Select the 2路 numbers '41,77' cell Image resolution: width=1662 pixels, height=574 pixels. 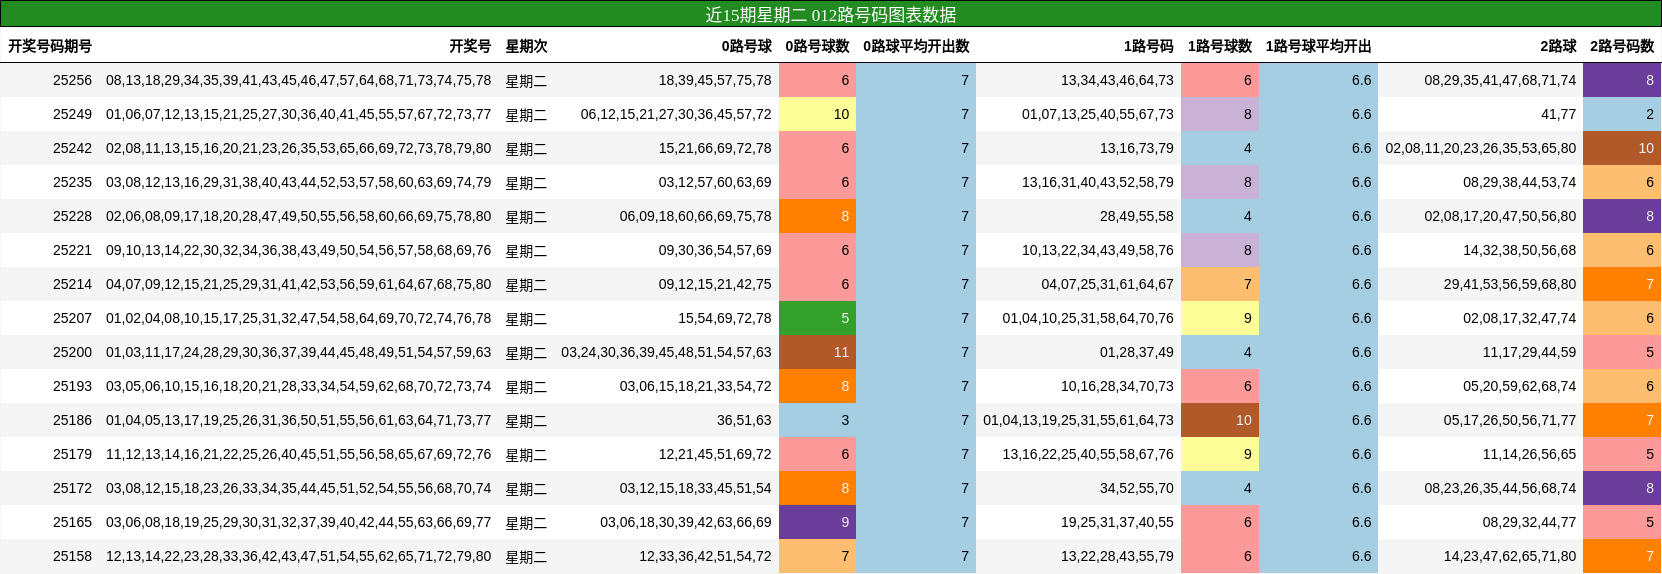tap(1558, 114)
